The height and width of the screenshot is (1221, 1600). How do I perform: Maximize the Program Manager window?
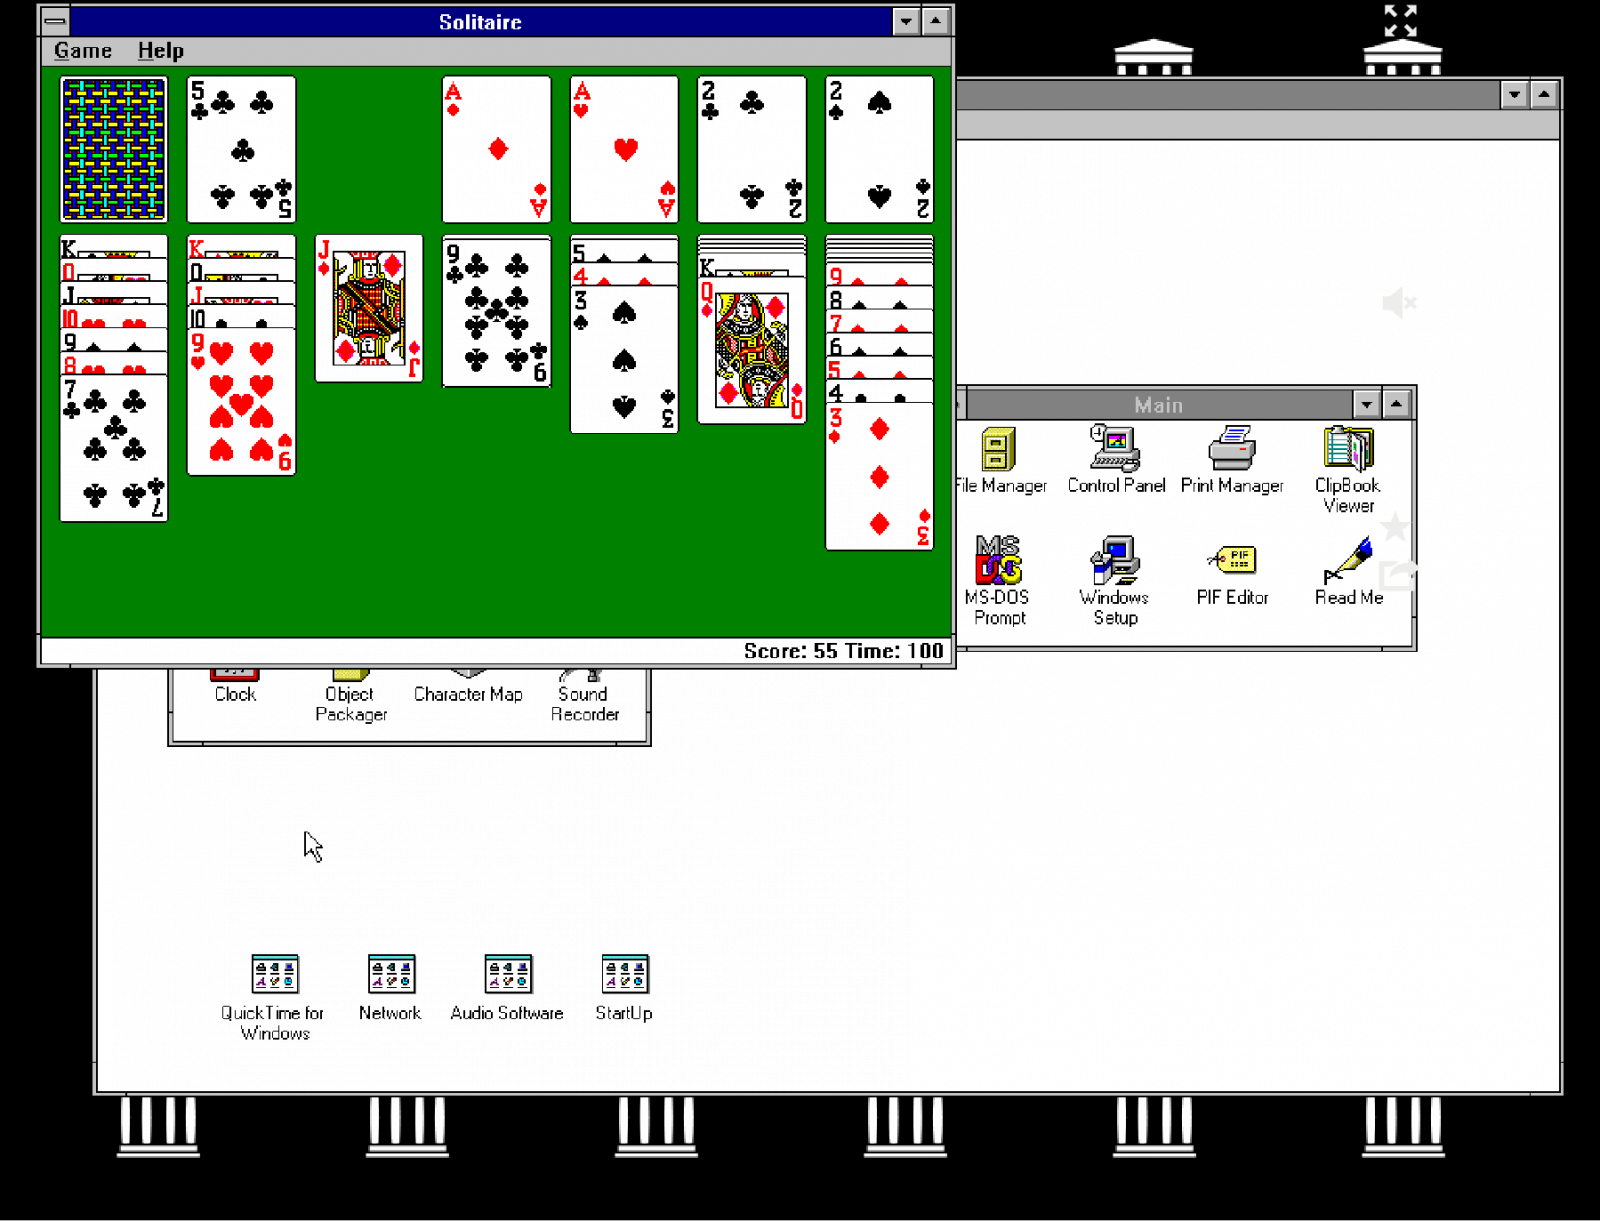(1544, 95)
